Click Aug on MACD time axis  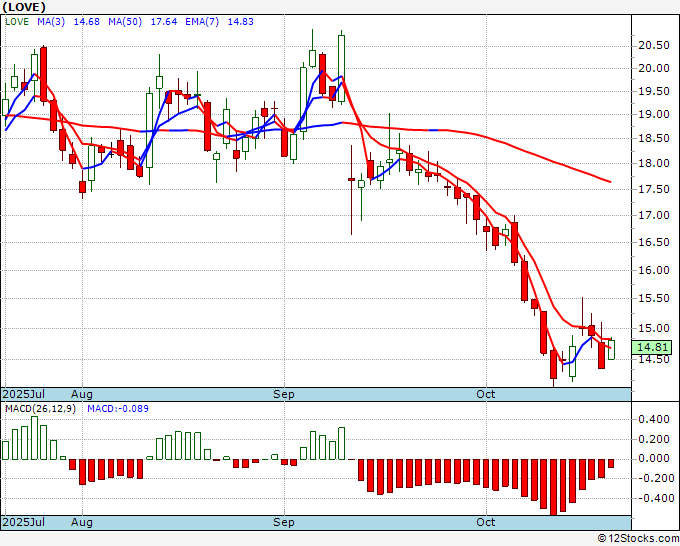pos(82,522)
